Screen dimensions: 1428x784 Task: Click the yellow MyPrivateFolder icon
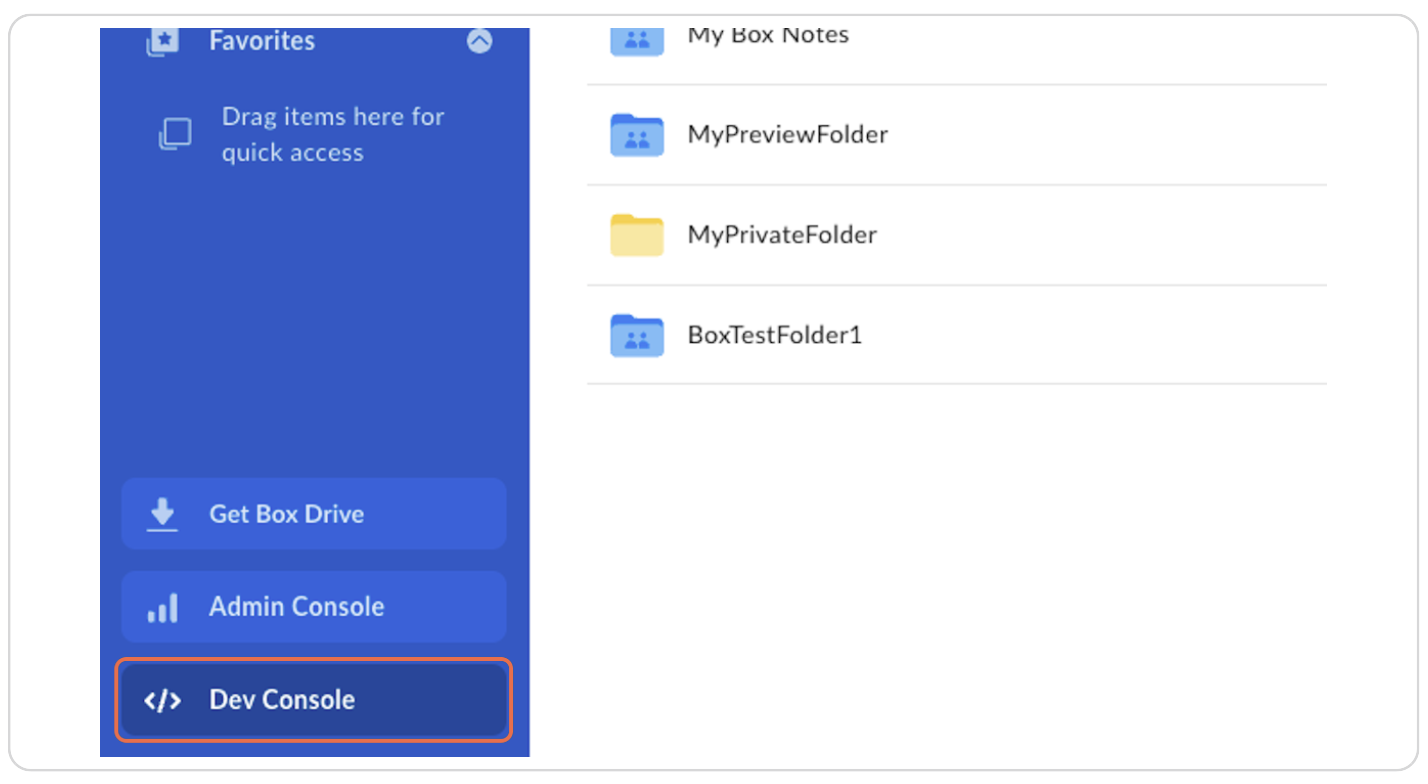click(637, 235)
